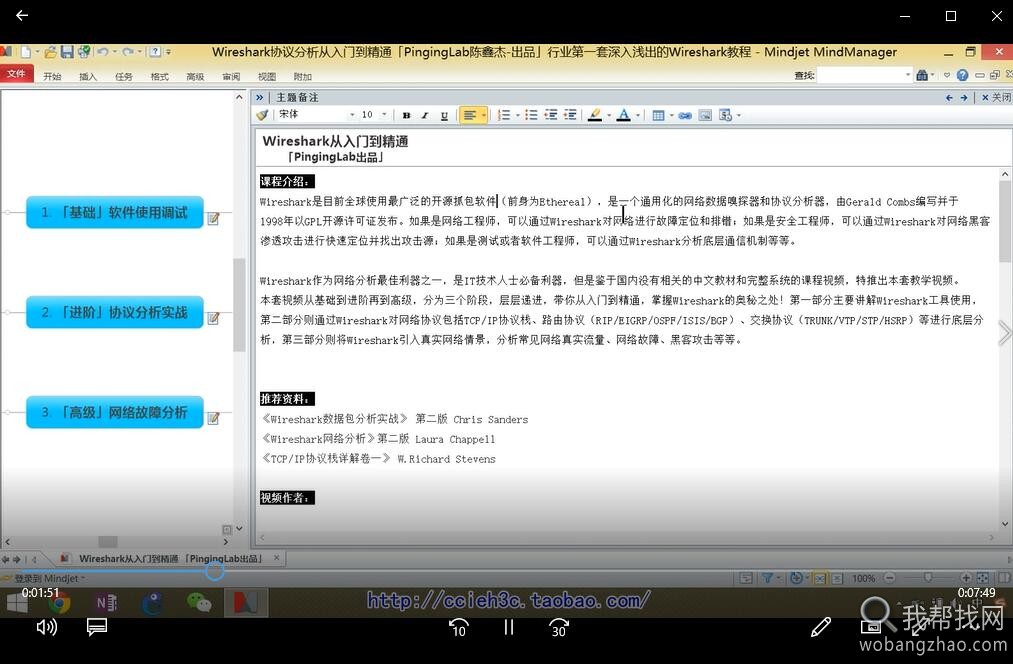The height and width of the screenshot is (664, 1013).
Task: Open the 文件 file tab
Action: [x=16, y=74]
